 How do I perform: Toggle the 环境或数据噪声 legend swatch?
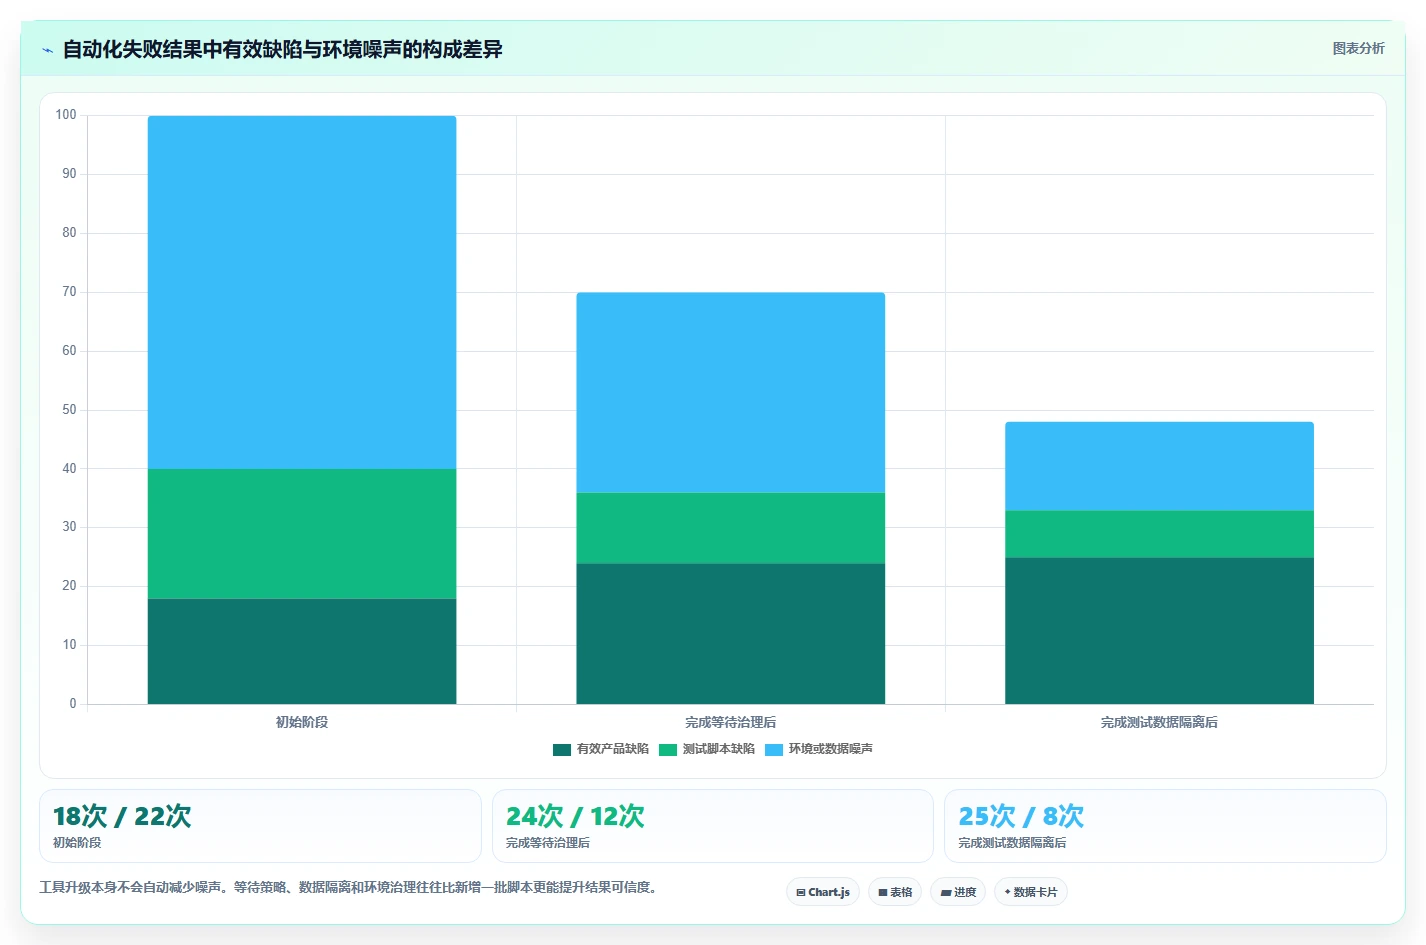click(x=774, y=749)
